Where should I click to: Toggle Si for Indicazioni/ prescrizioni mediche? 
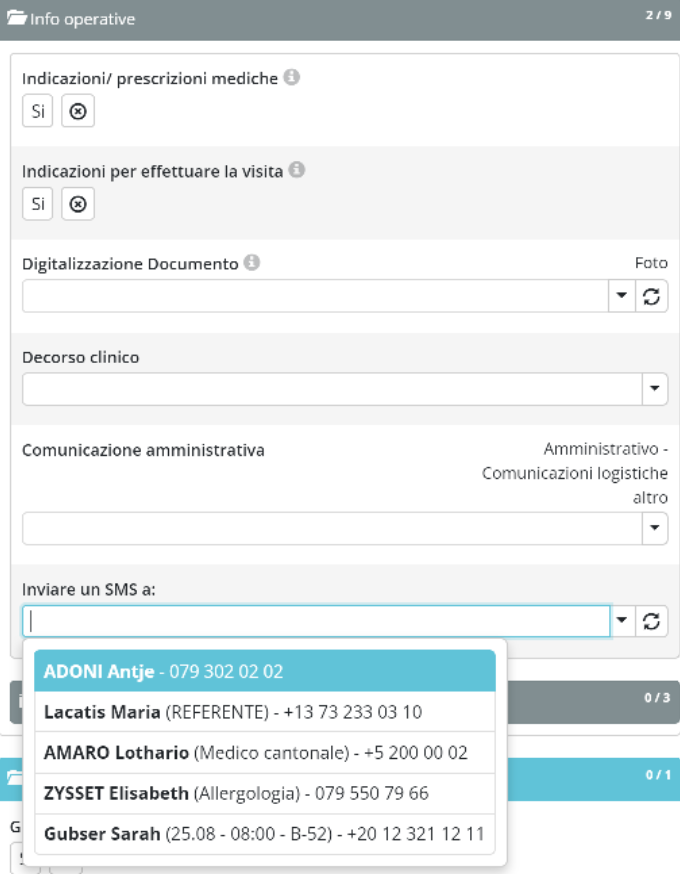click(x=38, y=112)
